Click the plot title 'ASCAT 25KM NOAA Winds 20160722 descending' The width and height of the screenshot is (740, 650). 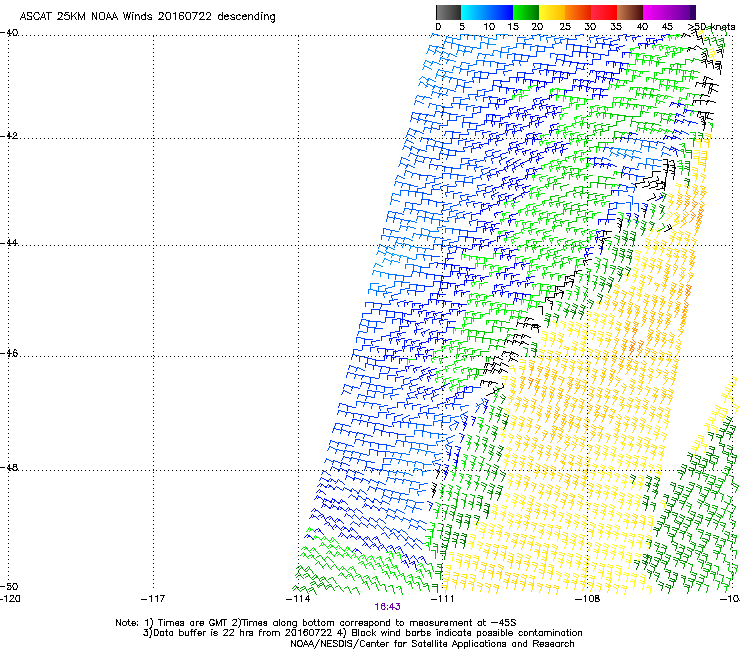pos(147,16)
